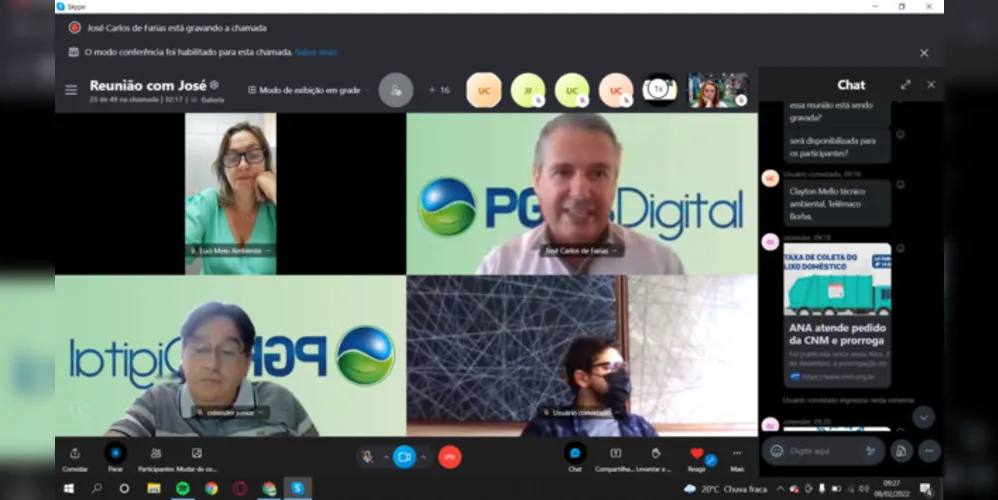Expand camera options arrow
The height and width of the screenshot is (500, 998).
[423, 457]
